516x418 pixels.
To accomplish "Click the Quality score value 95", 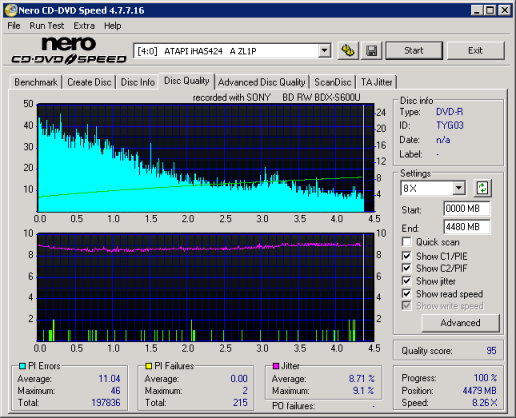I will pyautogui.click(x=491, y=351).
